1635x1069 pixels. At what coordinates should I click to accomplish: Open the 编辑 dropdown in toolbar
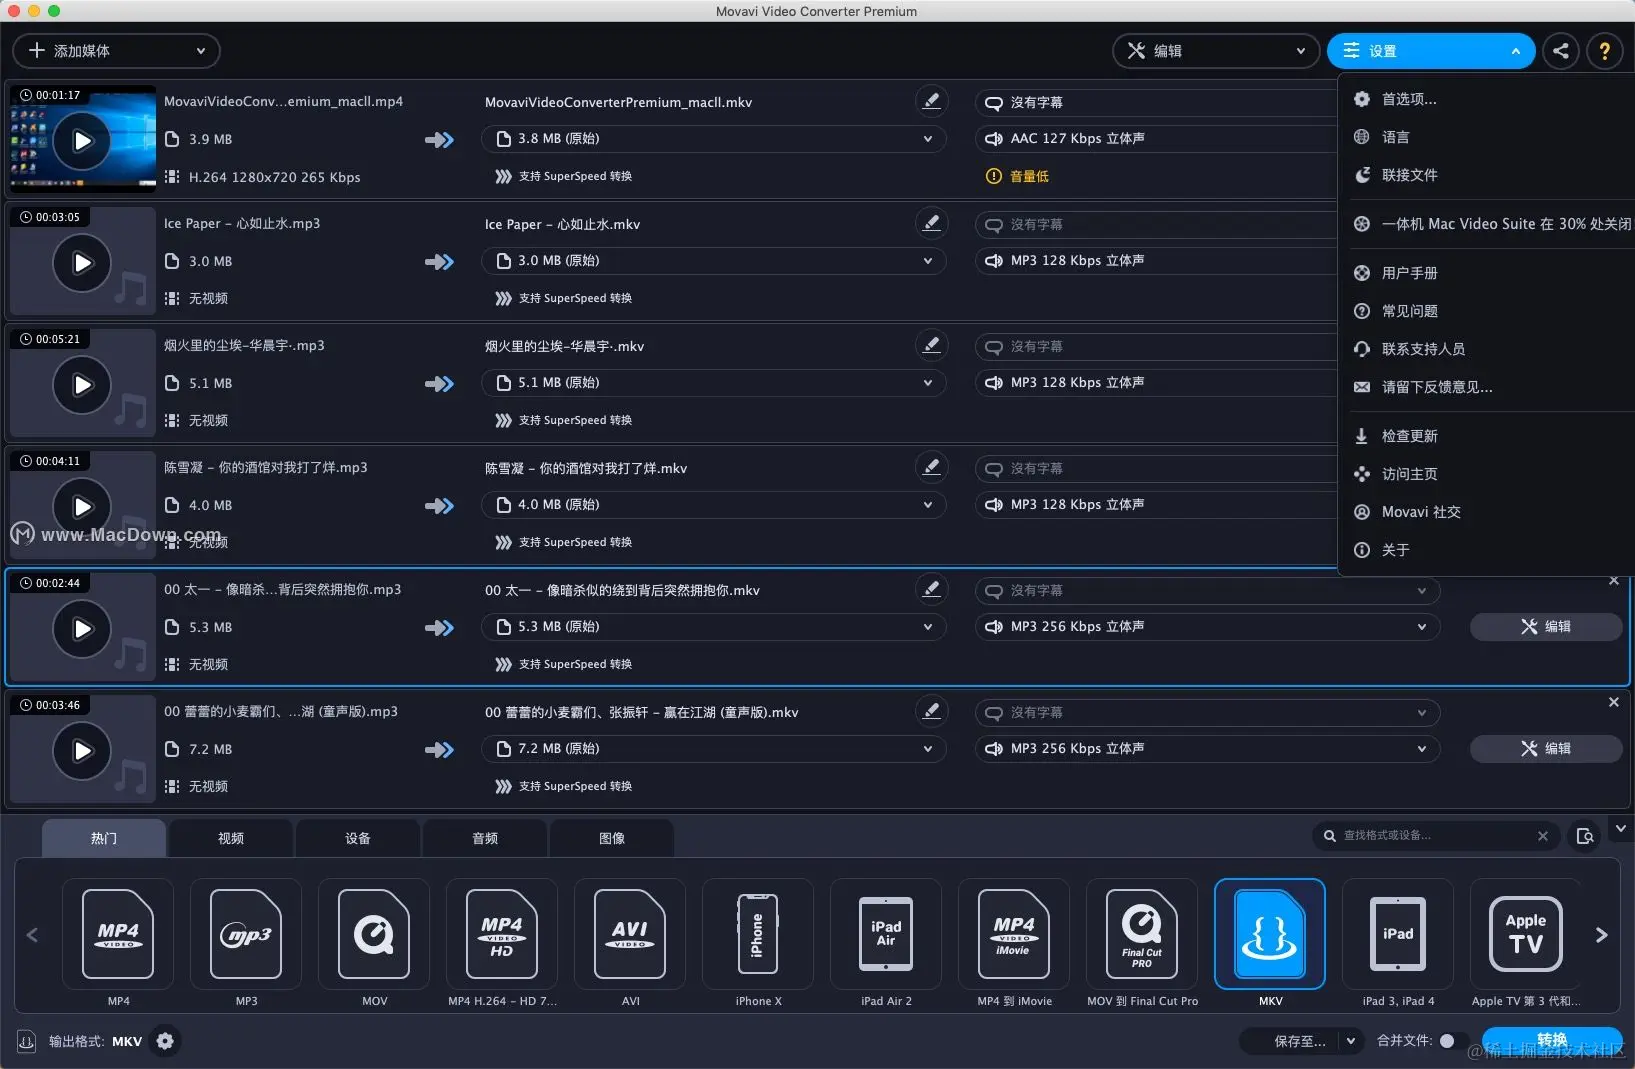click(x=1215, y=51)
